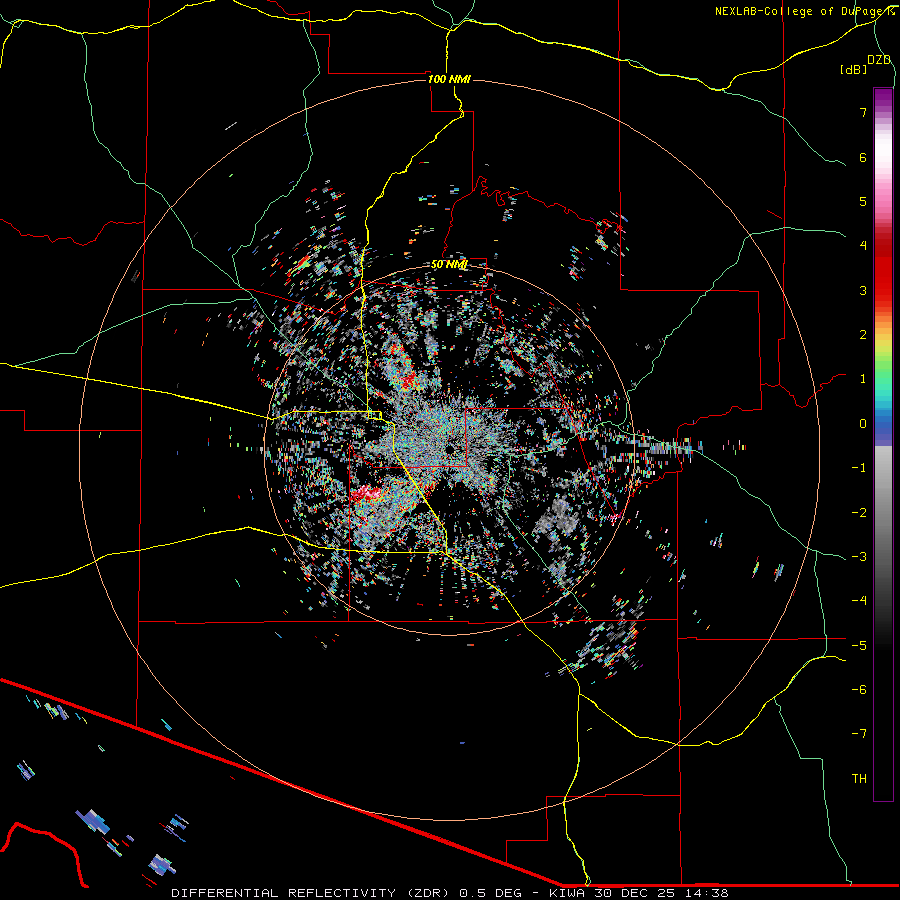The width and height of the screenshot is (900, 900).
Task: Click the "30 DEC 25 14:38" timestamp
Action: tap(664, 893)
